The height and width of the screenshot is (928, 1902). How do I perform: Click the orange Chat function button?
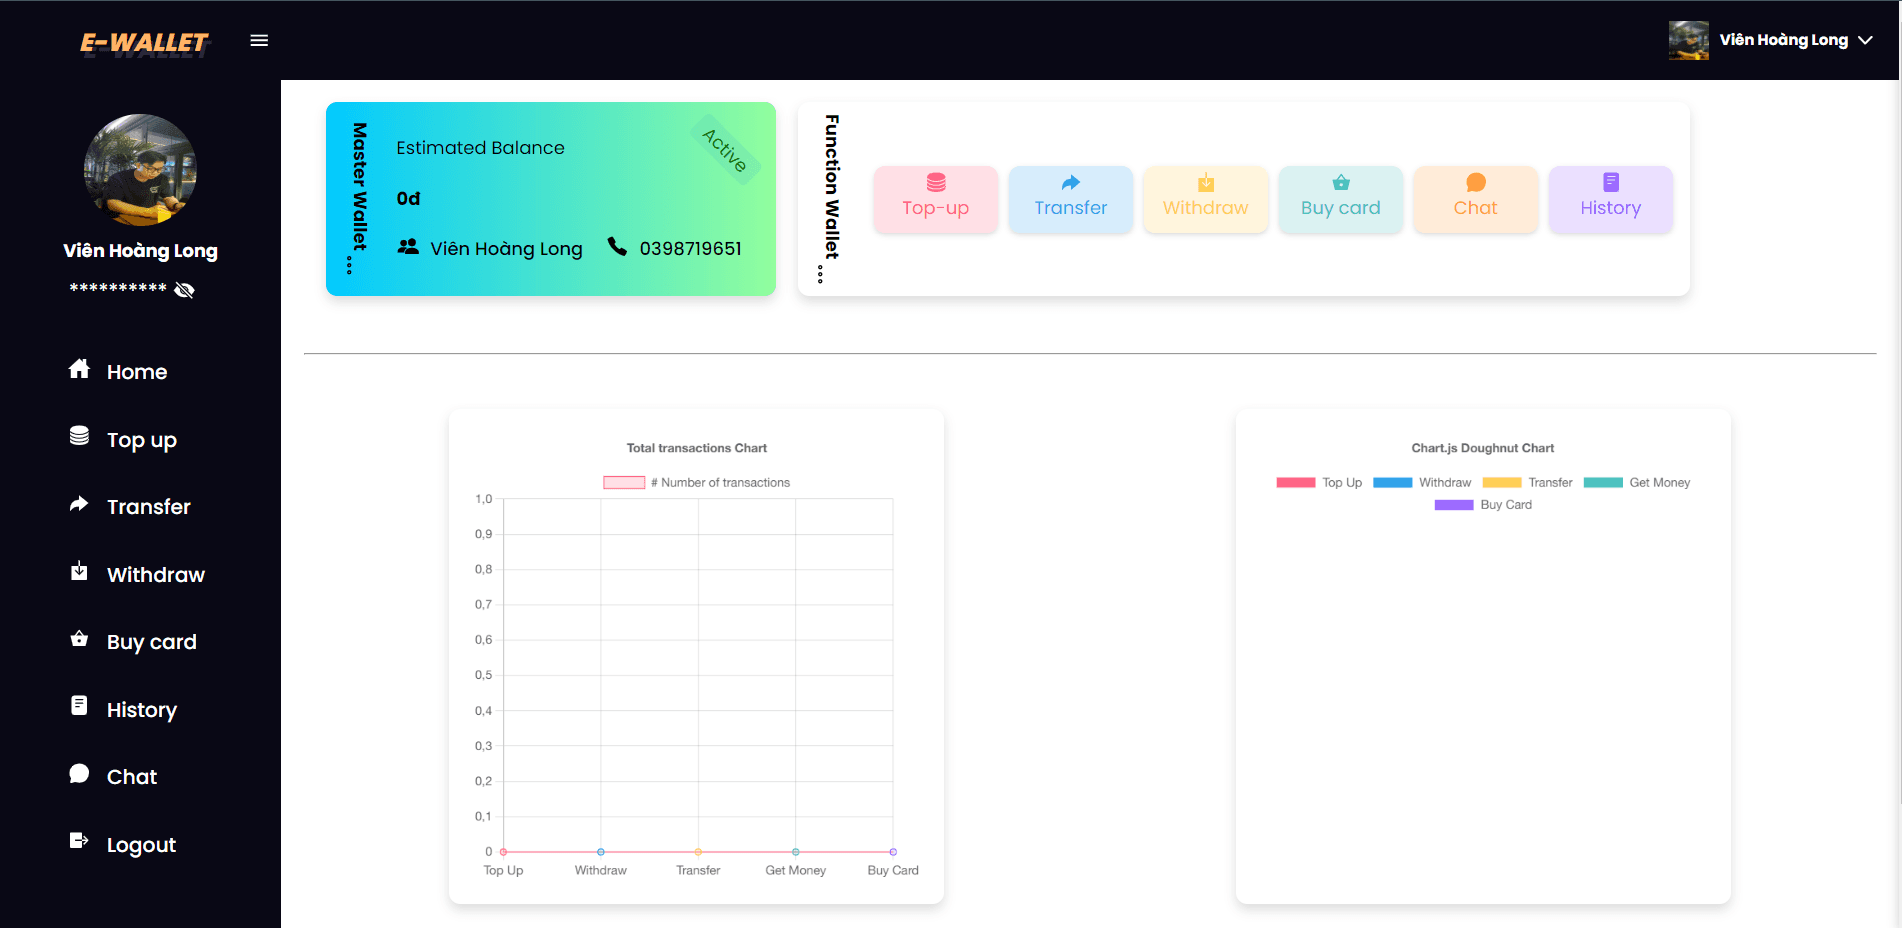[1476, 199]
